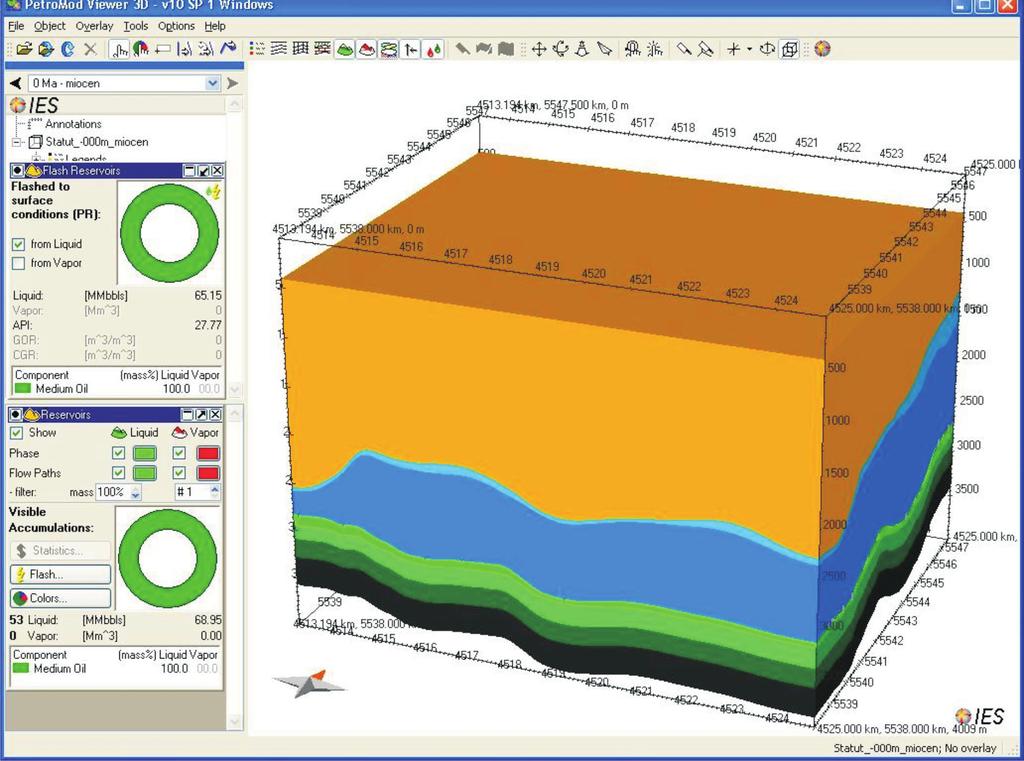Click the Visible Accumulations donut chart
This screenshot has width=1024, height=761.
pos(168,559)
